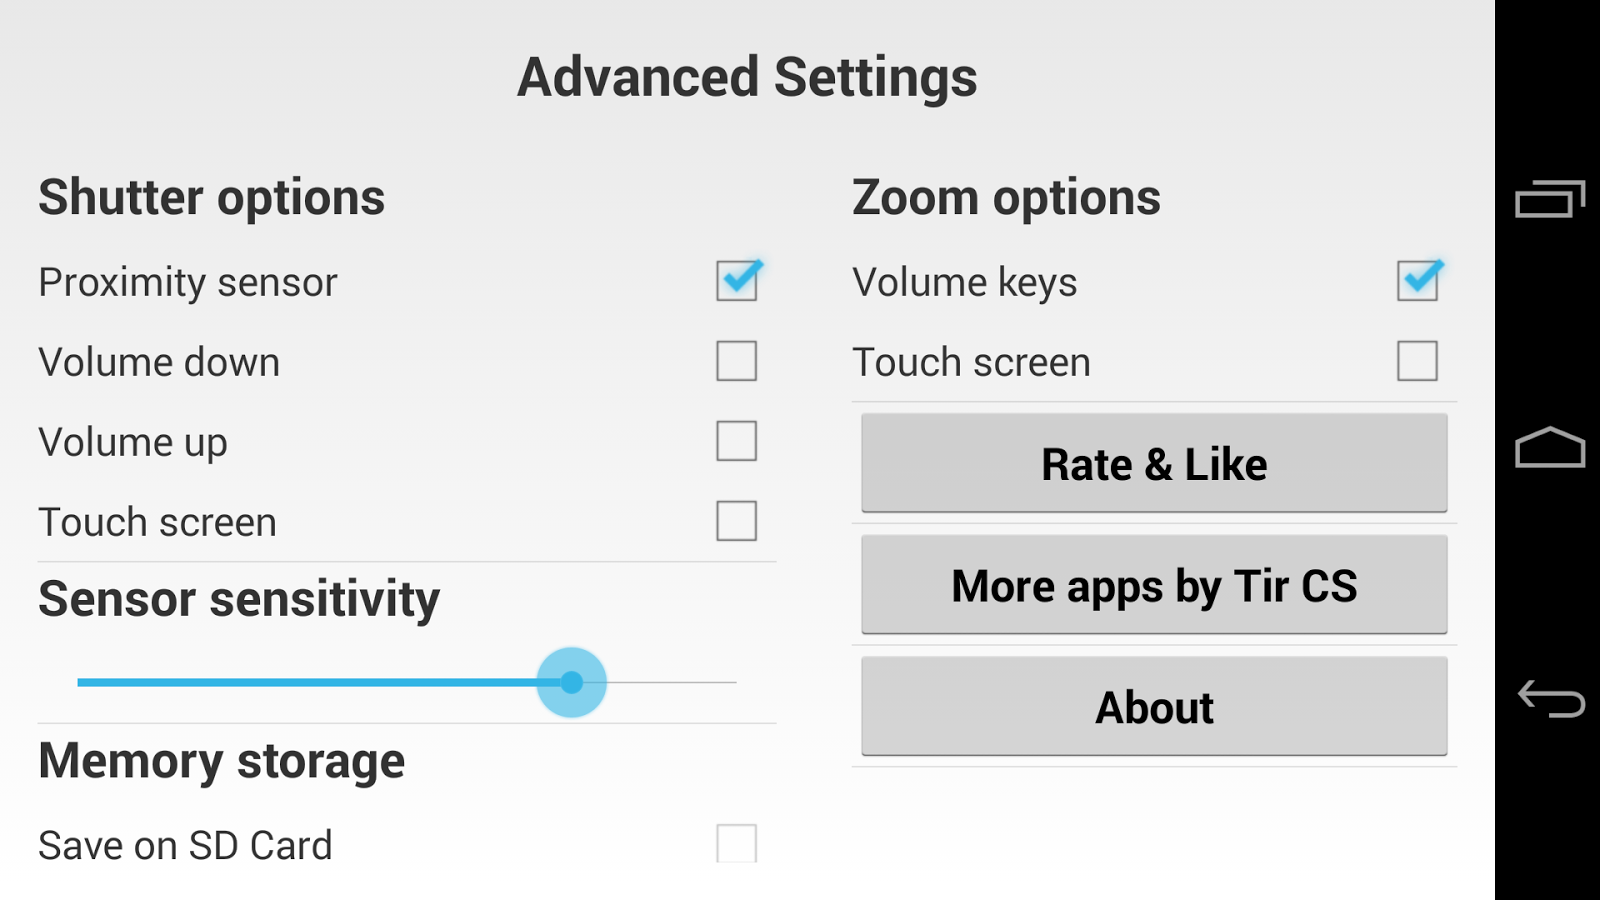Open the Rate & Like button
Viewport: 1600px width, 900px height.
coord(1154,463)
